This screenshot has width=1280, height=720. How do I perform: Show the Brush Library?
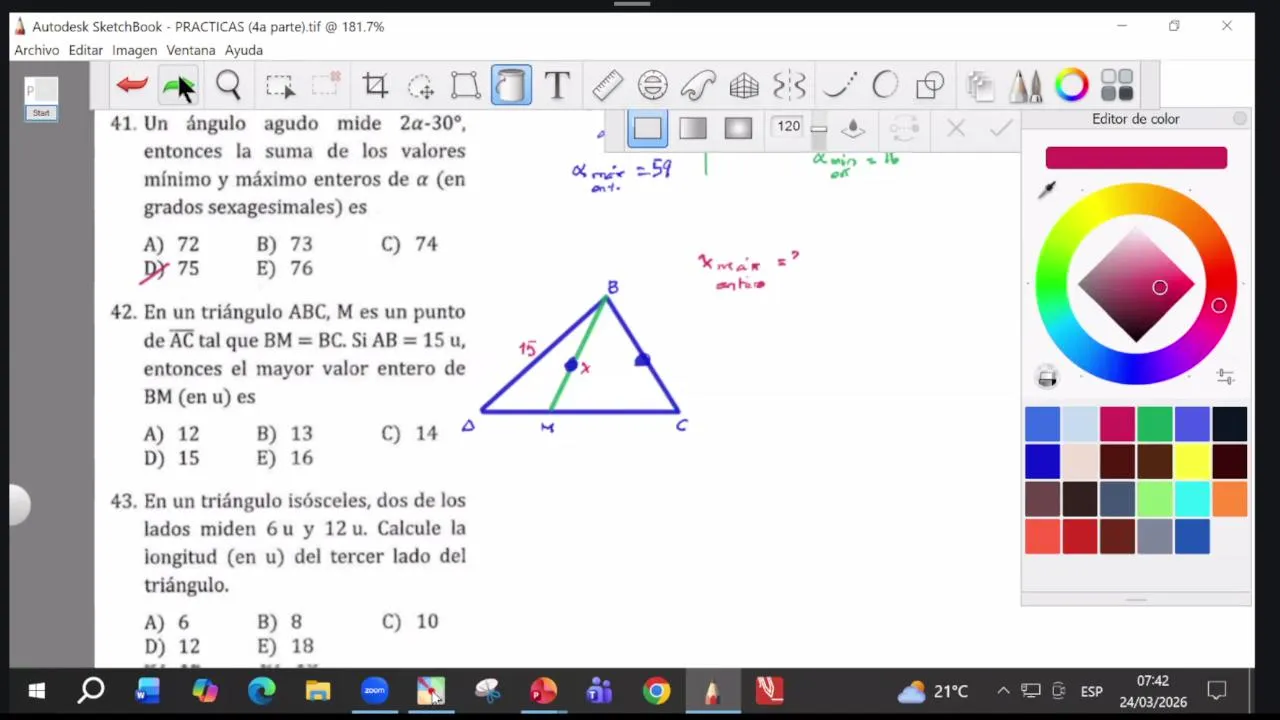tap(1025, 86)
